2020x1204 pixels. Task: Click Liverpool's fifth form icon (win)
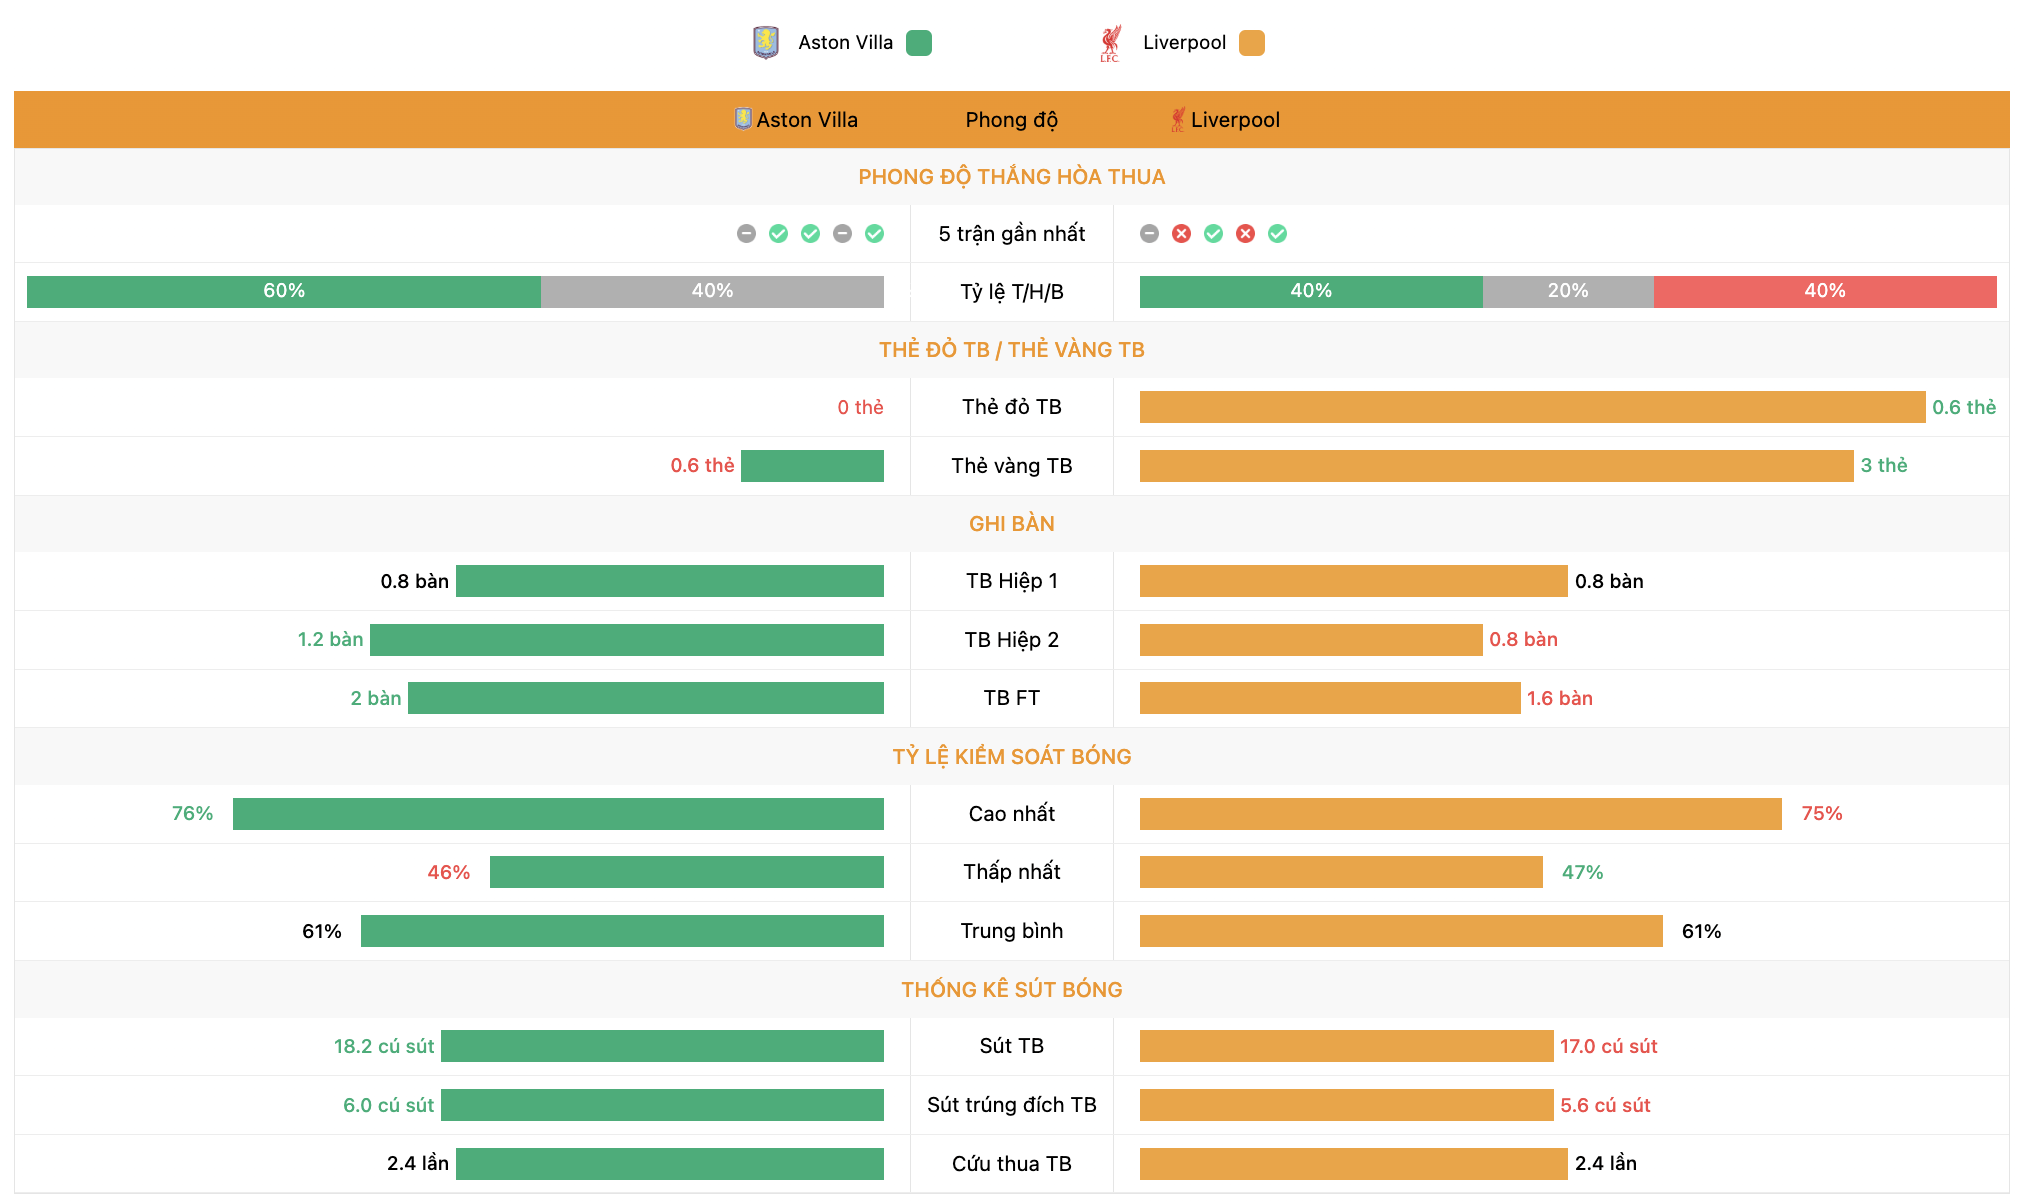(x=1277, y=234)
